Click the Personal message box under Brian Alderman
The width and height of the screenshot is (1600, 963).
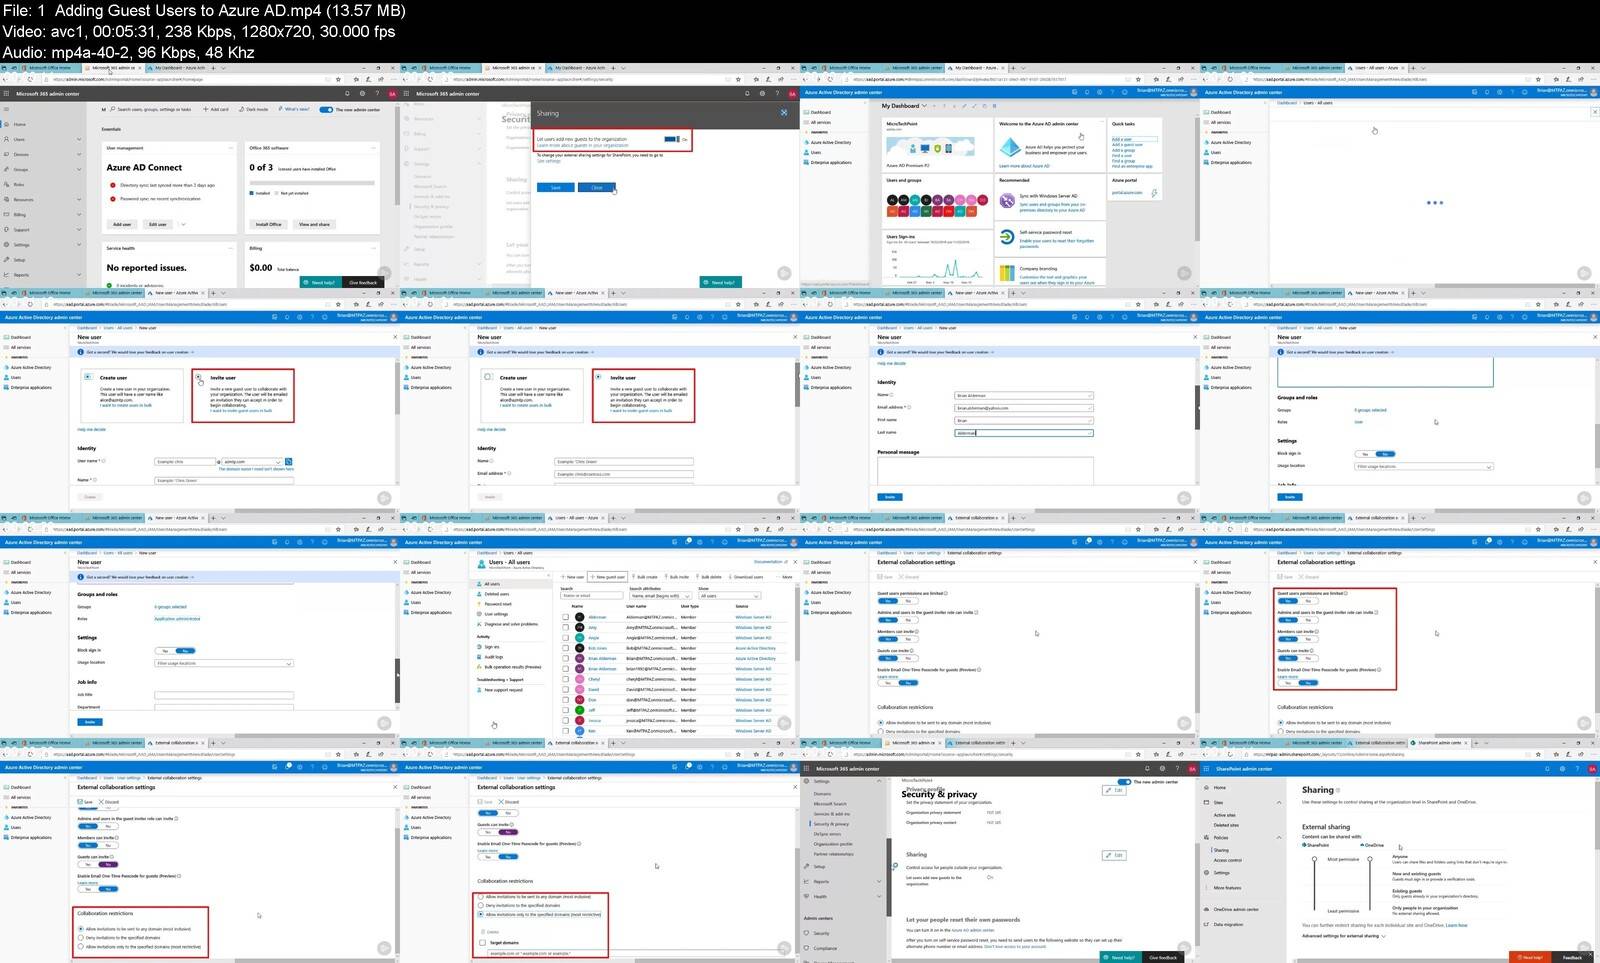coord(985,469)
